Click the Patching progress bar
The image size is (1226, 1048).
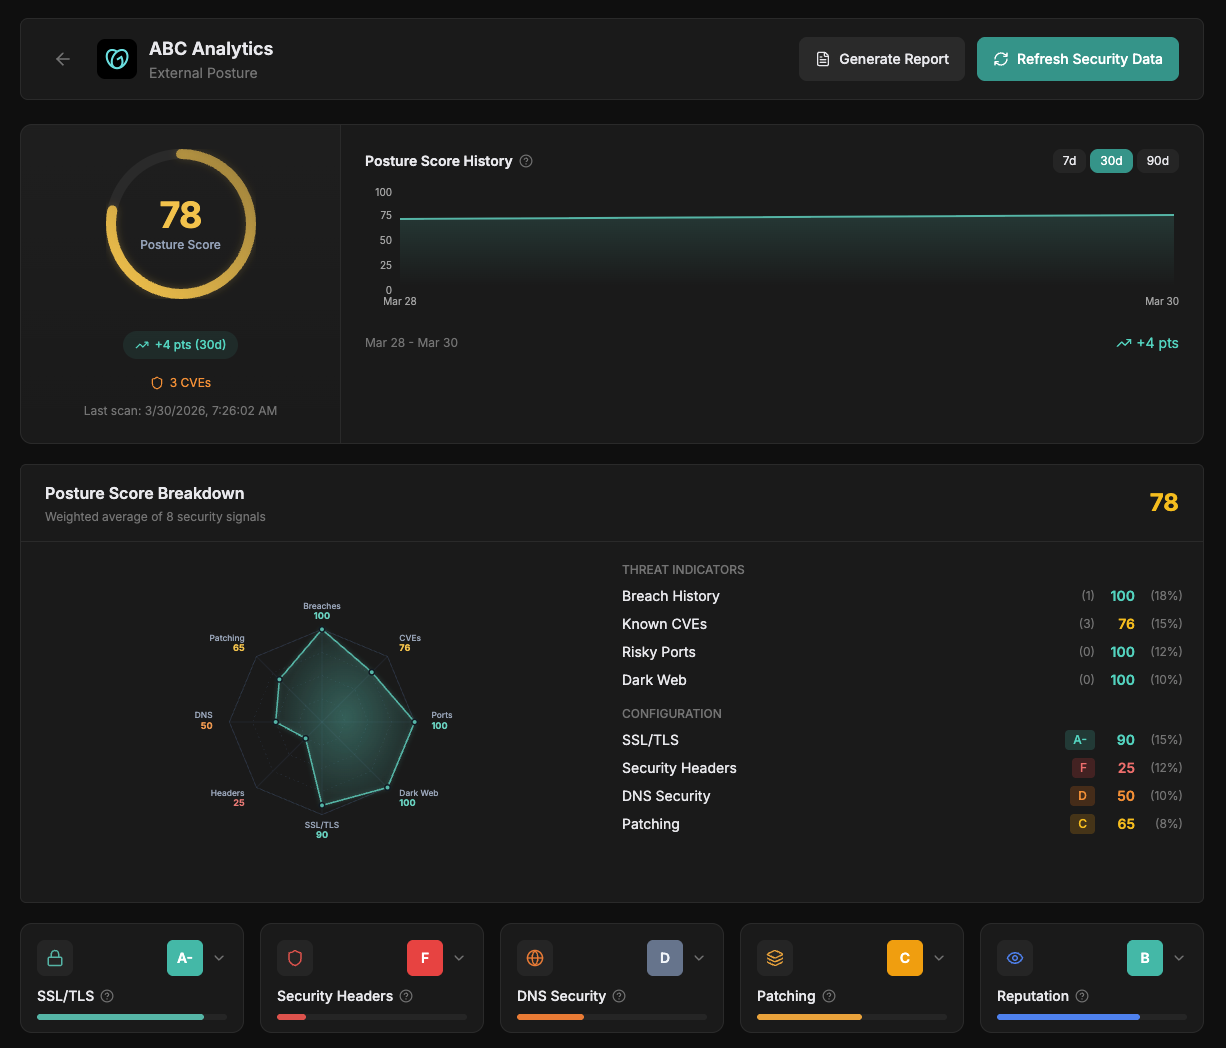[852, 1017]
